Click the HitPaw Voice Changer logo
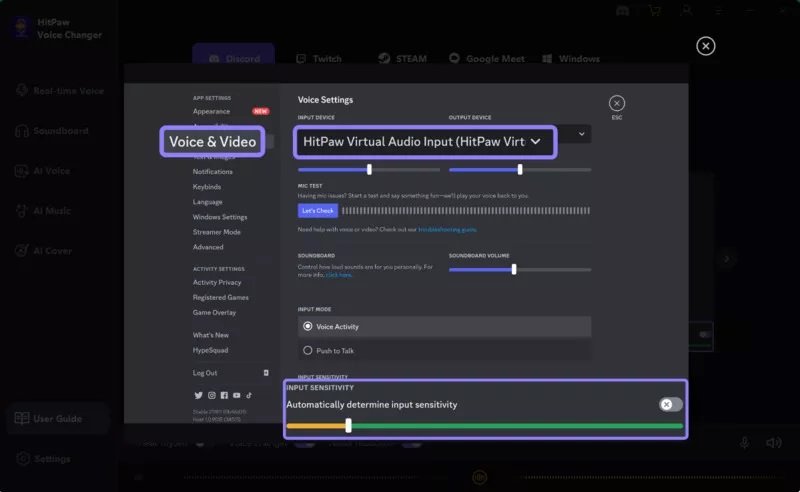The image size is (800, 492). pyautogui.click(x=21, y=28)
